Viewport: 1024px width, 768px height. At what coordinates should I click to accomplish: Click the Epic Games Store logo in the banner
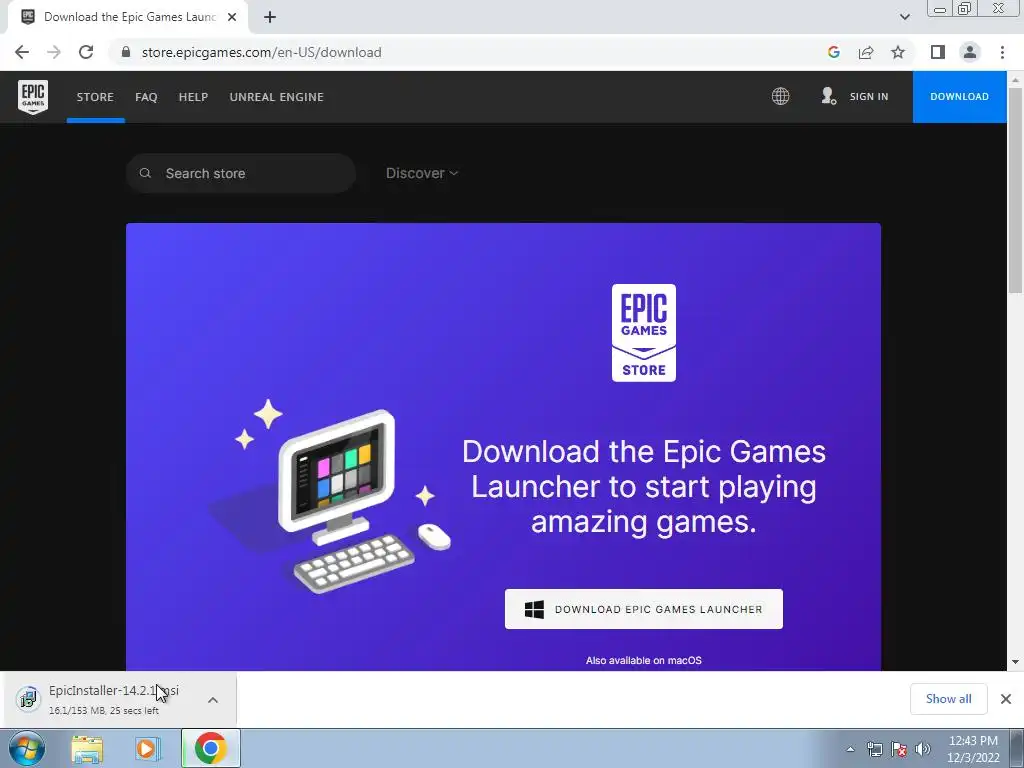pyautogui.click(x=643, y=332)
